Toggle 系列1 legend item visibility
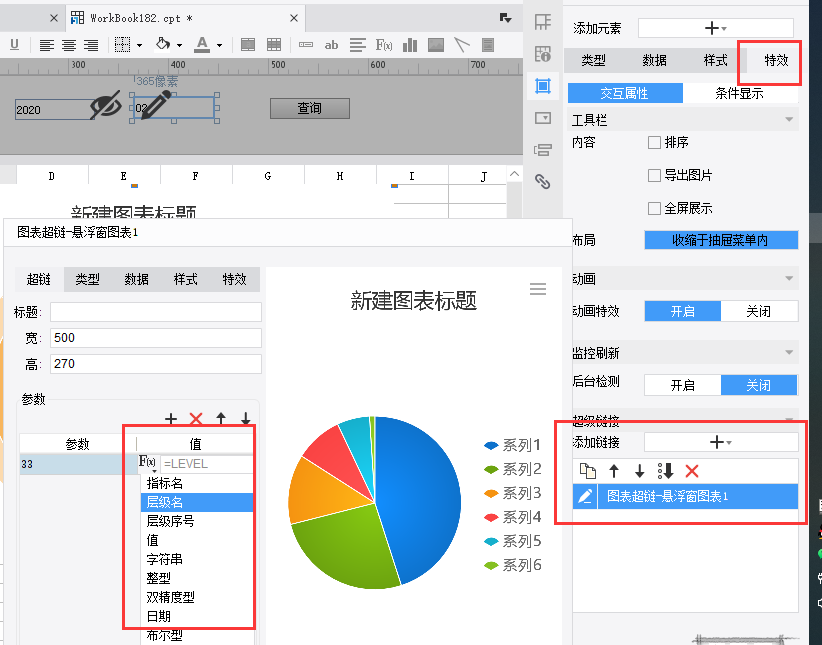 tap(513, 445)
